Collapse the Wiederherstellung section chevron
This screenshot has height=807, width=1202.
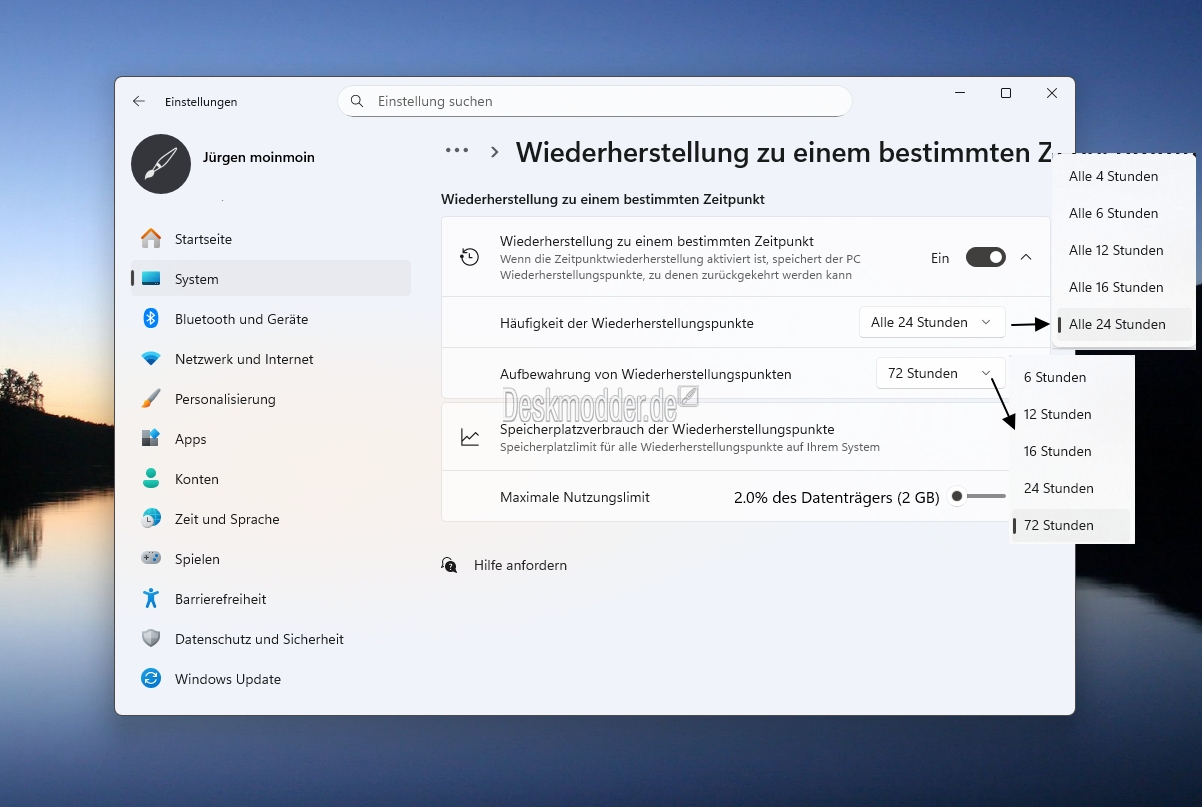coord(1026,258)
